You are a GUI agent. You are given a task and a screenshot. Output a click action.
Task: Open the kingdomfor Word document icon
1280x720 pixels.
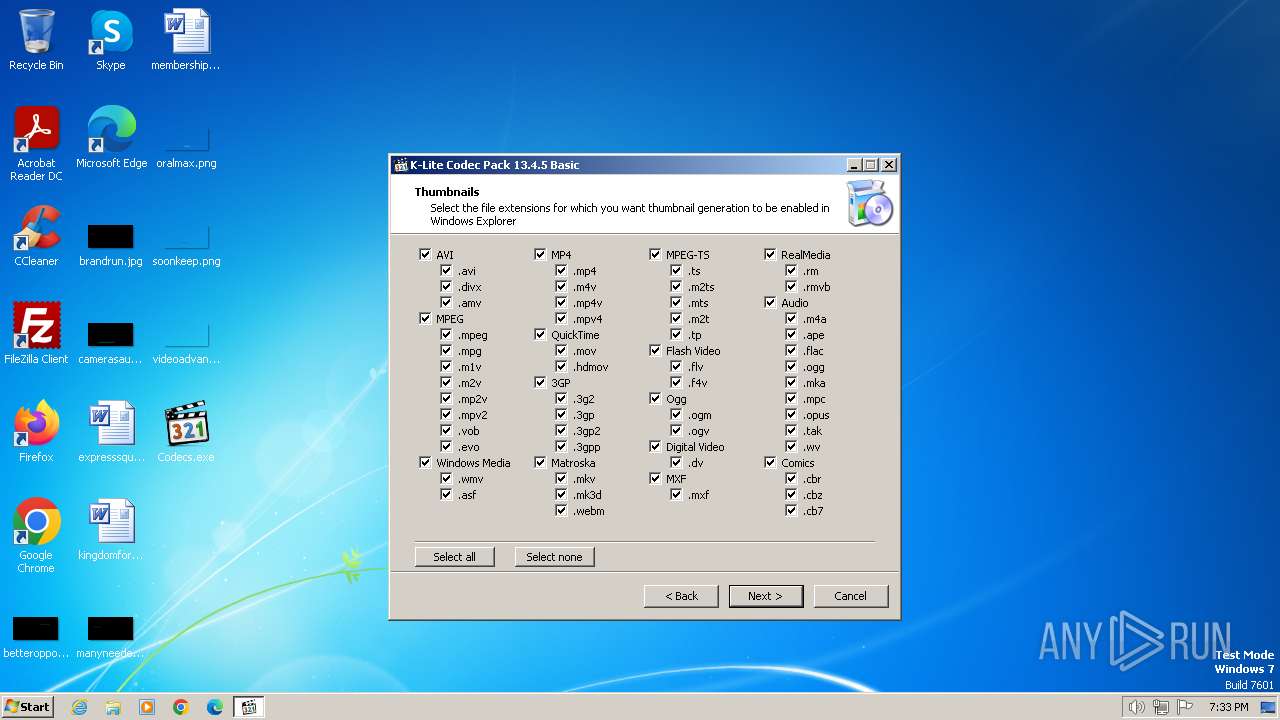(110, 530)
